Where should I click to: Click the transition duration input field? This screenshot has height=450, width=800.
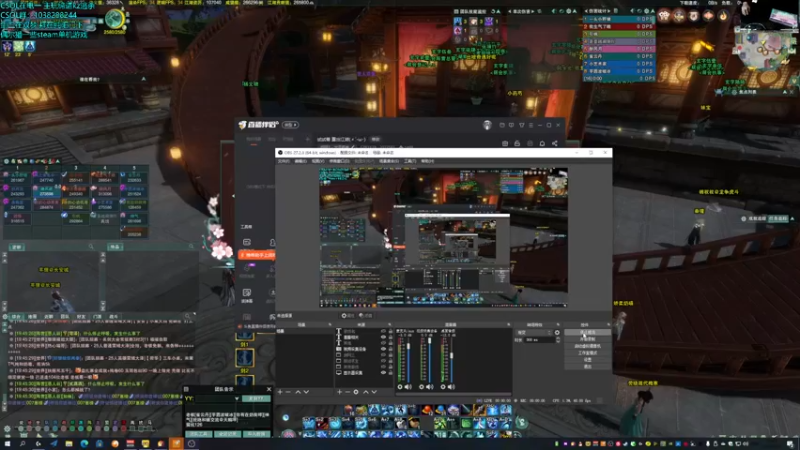[x=540, y=340]
